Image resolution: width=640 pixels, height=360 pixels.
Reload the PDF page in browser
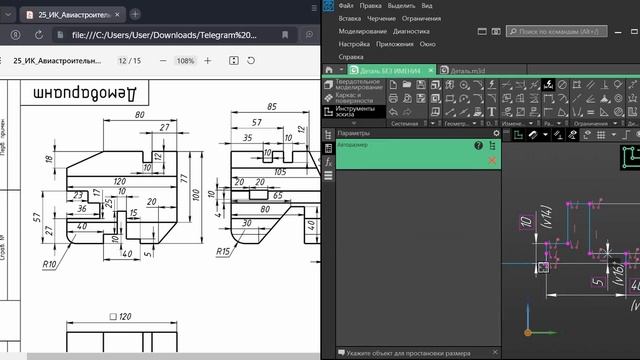click(x=39, y=35)
